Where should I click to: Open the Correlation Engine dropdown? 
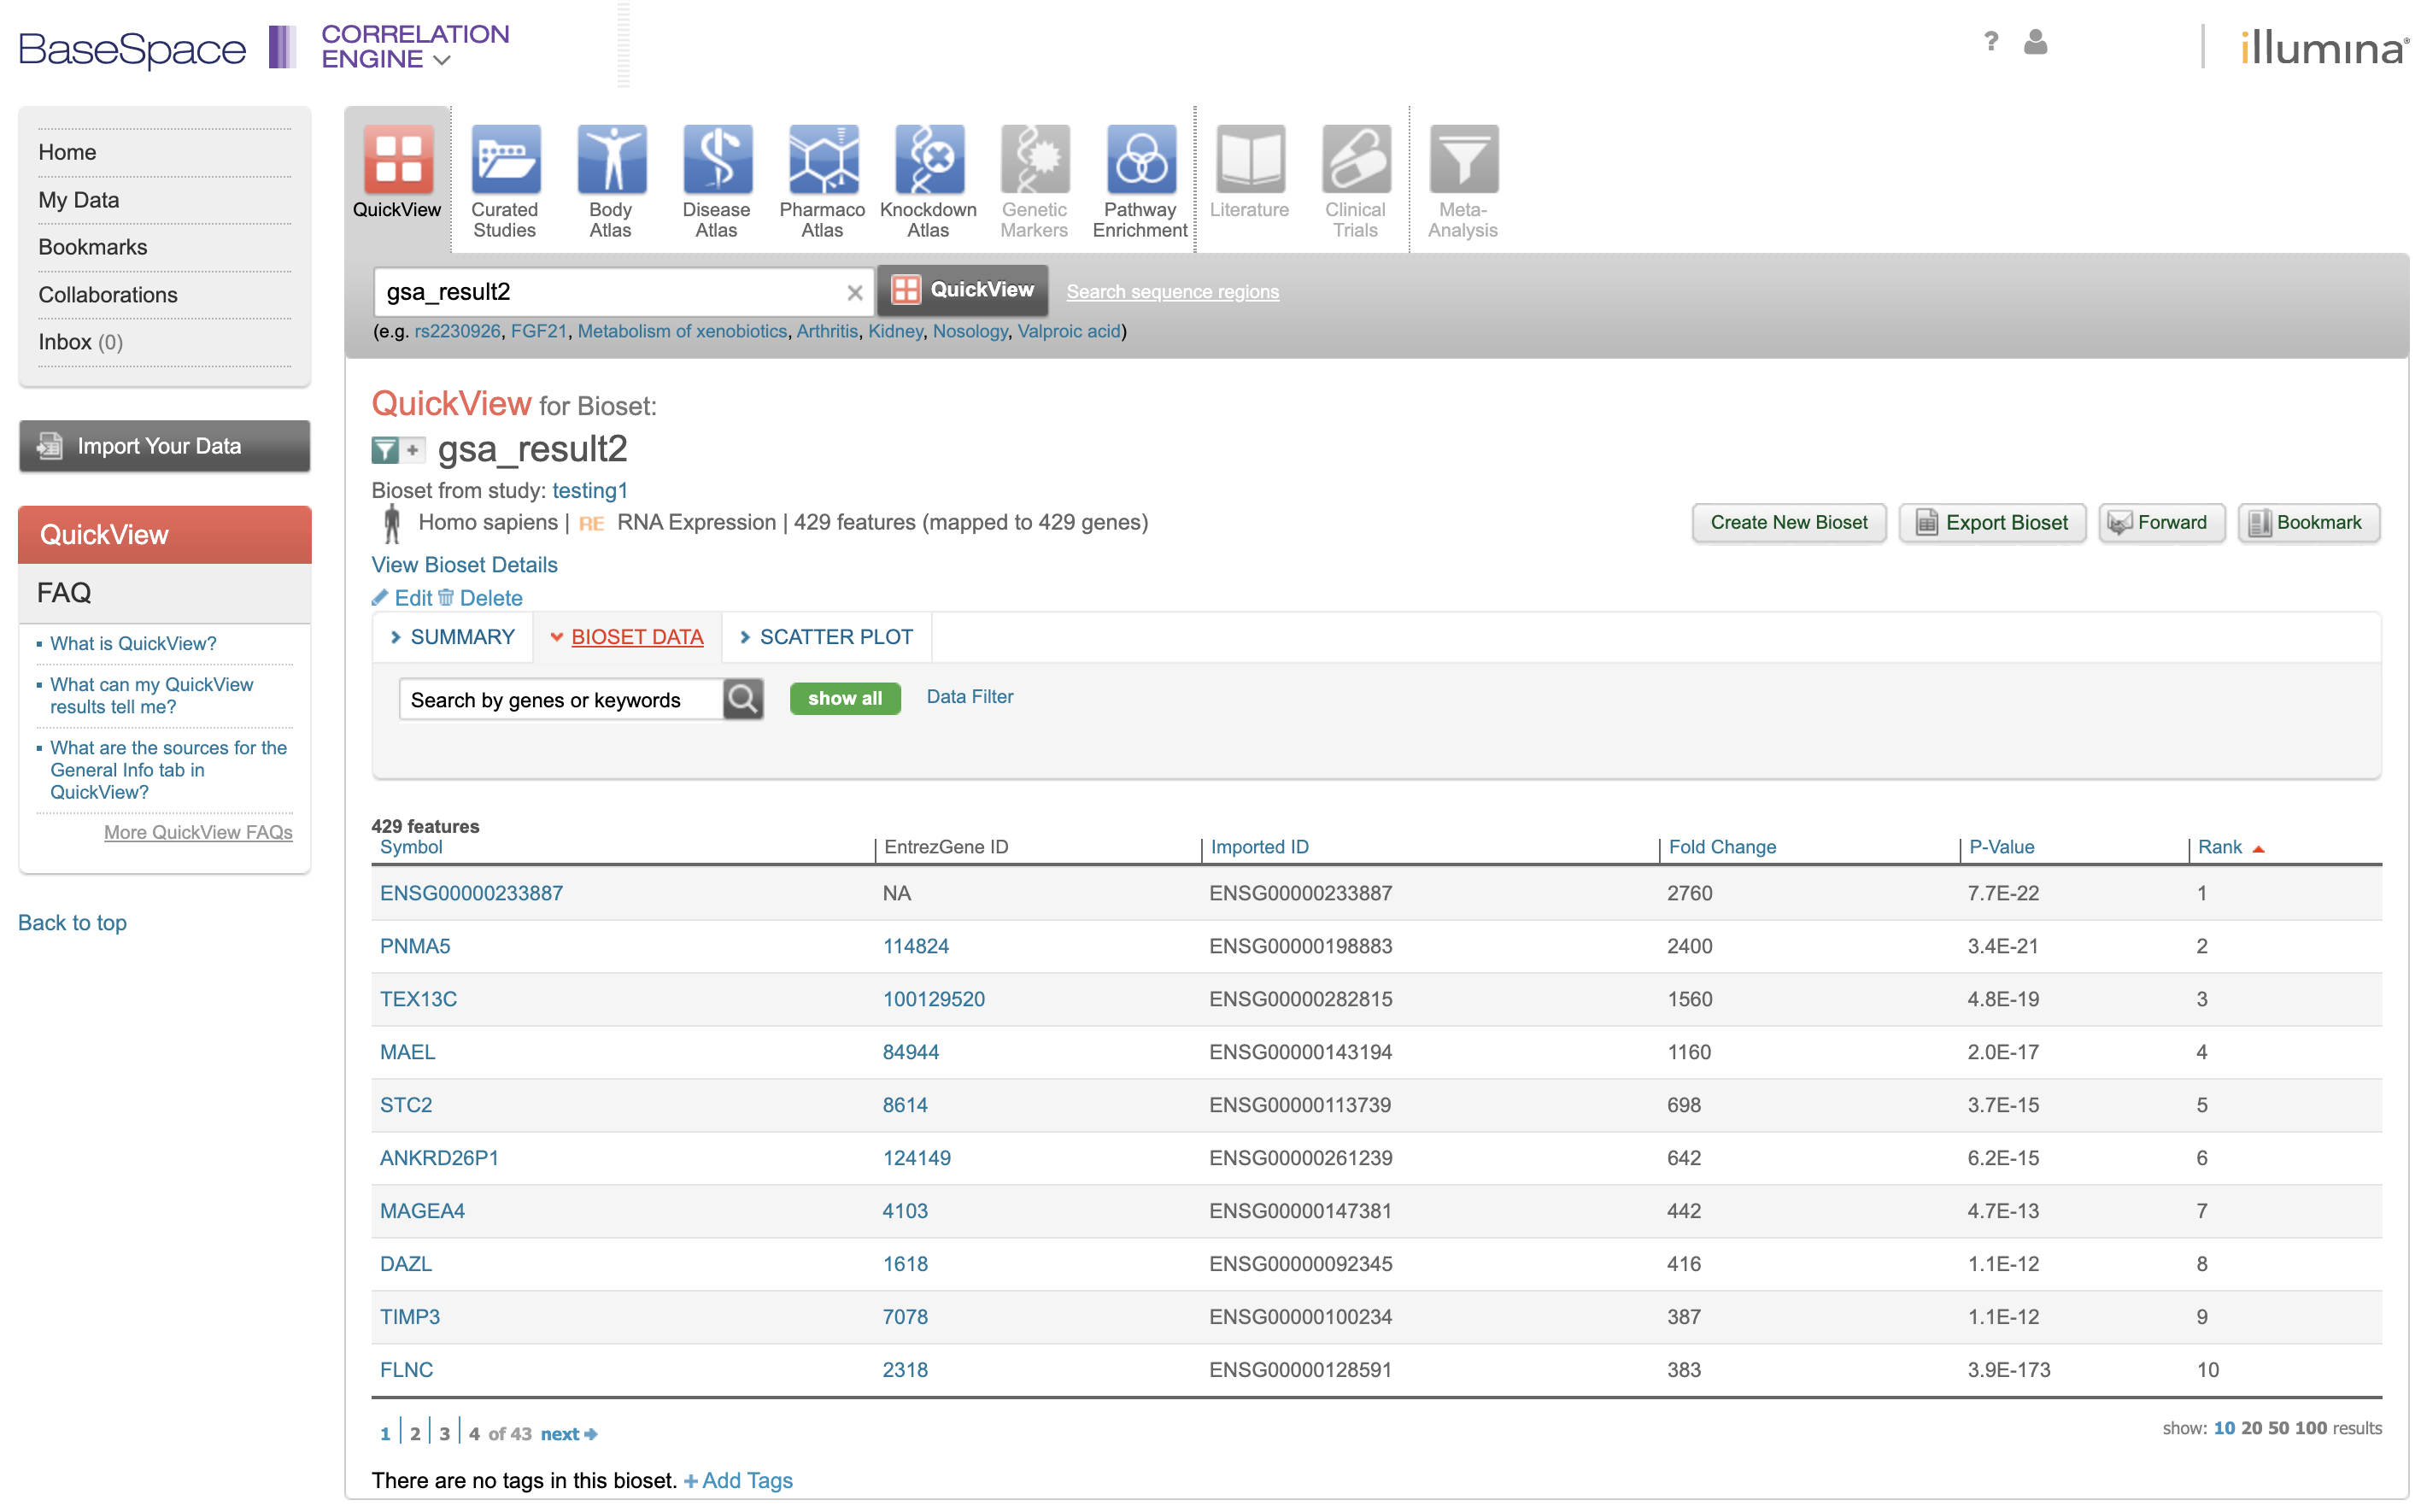coord(442,60)
